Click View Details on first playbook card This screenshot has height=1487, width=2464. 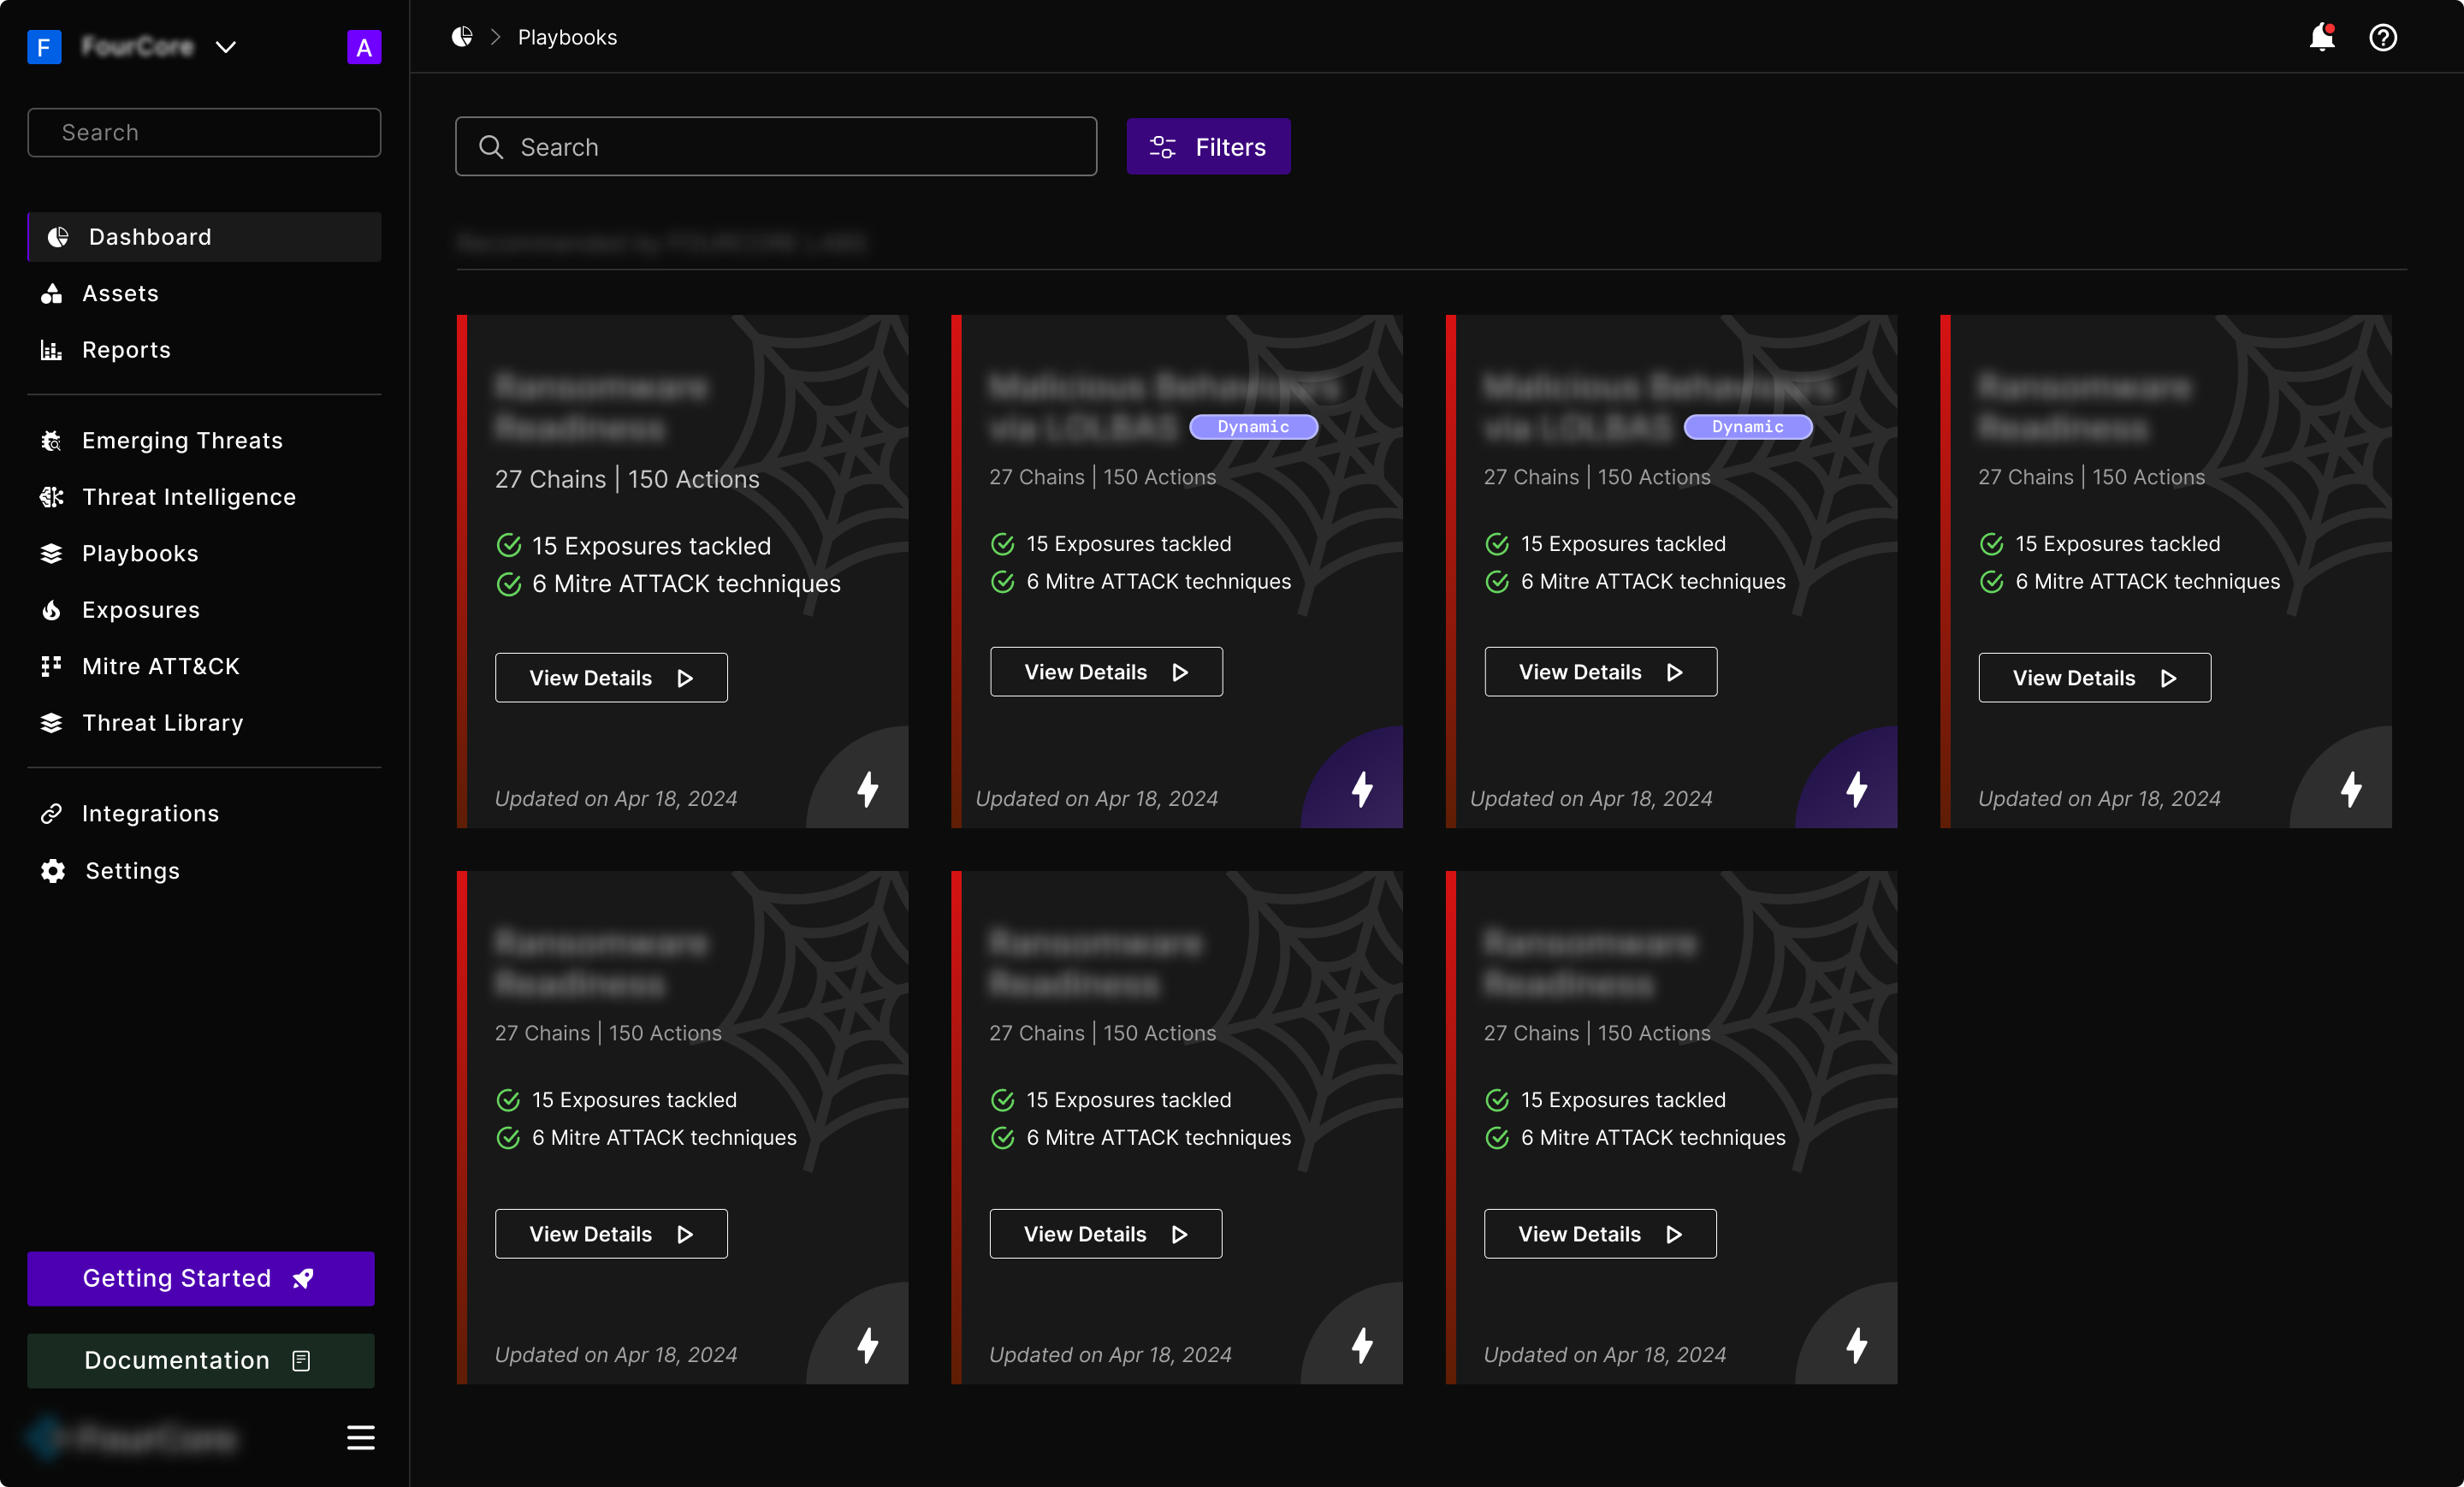pyautogui.click(x=611, y=678)
